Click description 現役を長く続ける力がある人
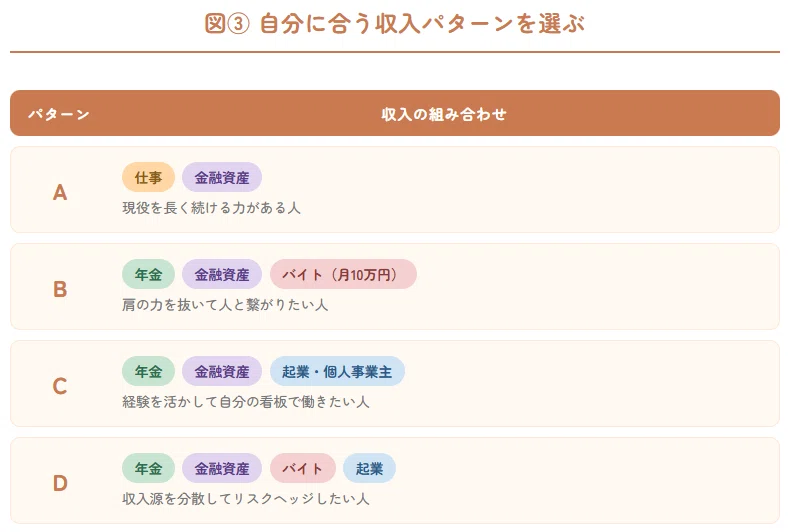Viewport: 788px width, 532px height. [x=211, y=208]
